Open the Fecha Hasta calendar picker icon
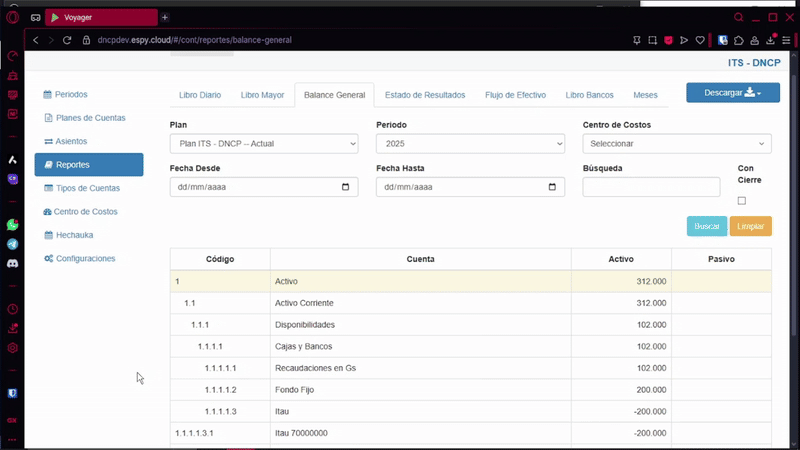This screenshot has height=450, width=800. [553, 187]
